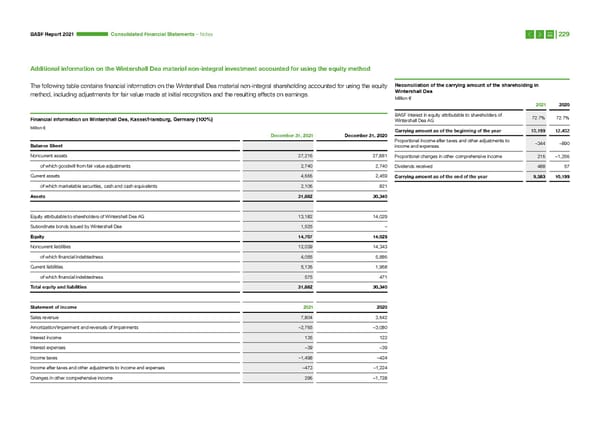This screenshot has width=600, height=424.
Task: Click 'of which marketable securities, cash' row
Action: [98, 186]
